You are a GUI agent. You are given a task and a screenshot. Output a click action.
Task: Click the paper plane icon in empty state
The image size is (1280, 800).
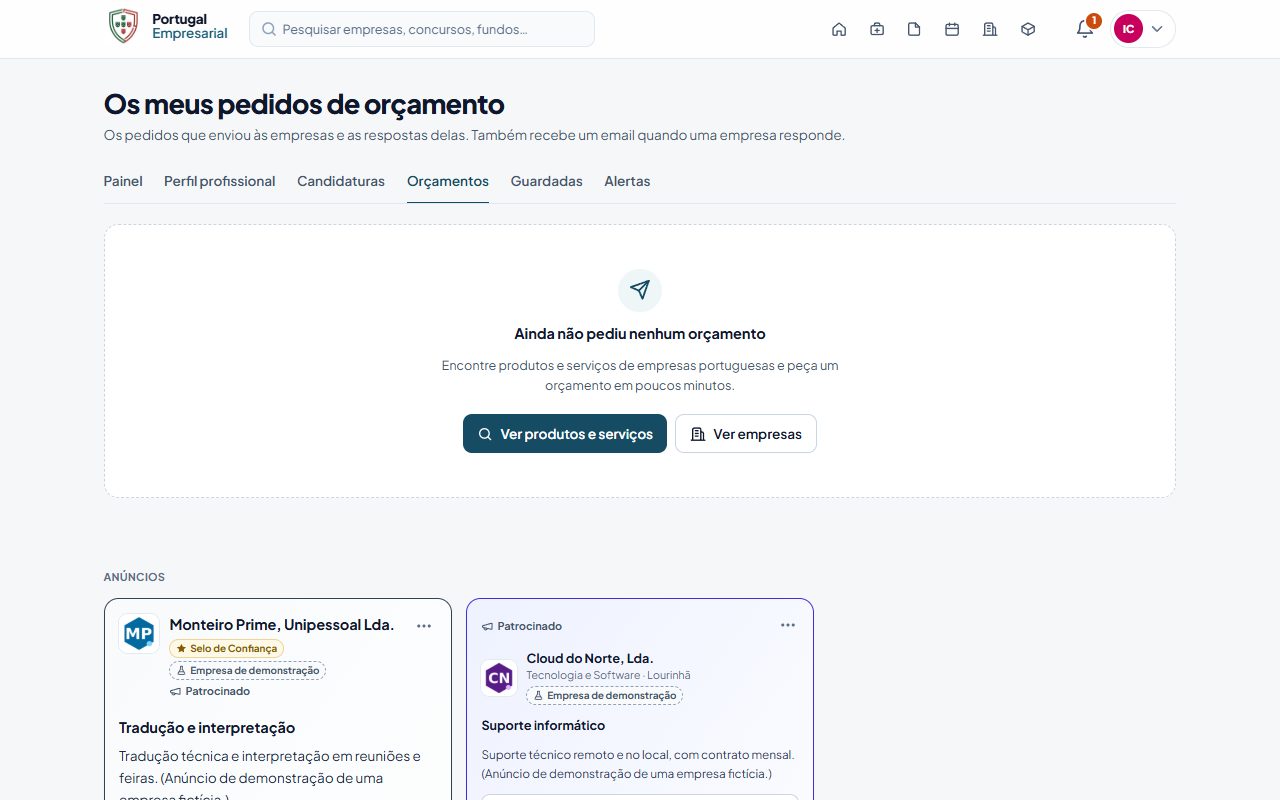(640, 290)
